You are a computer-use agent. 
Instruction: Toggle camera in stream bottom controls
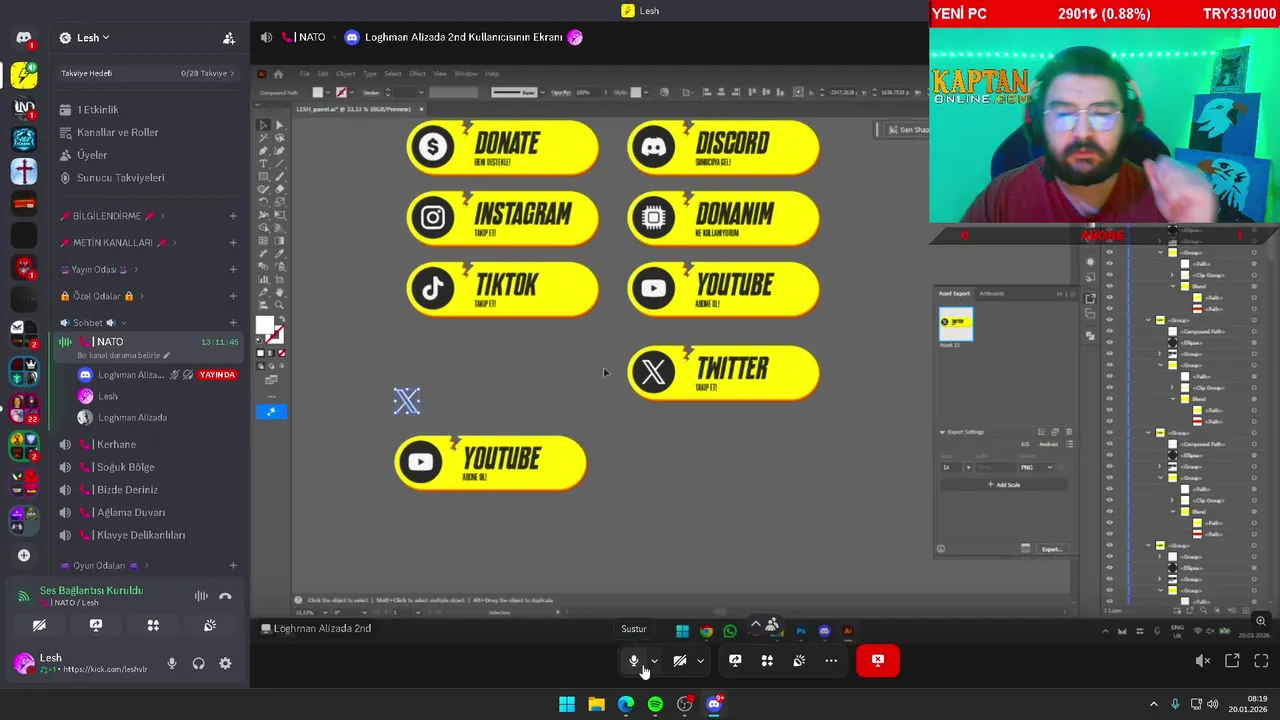point(680,660)
